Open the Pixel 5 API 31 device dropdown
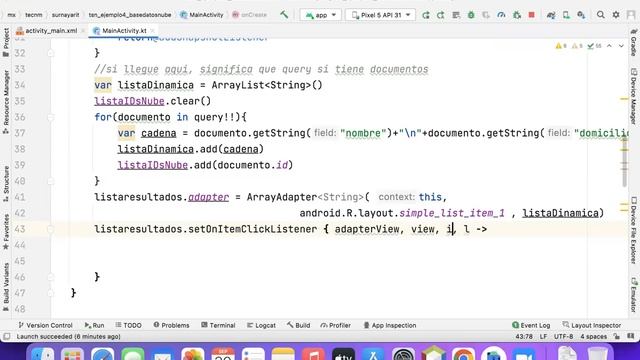This screenshot has height=360, width=640. tap(380, 15)
